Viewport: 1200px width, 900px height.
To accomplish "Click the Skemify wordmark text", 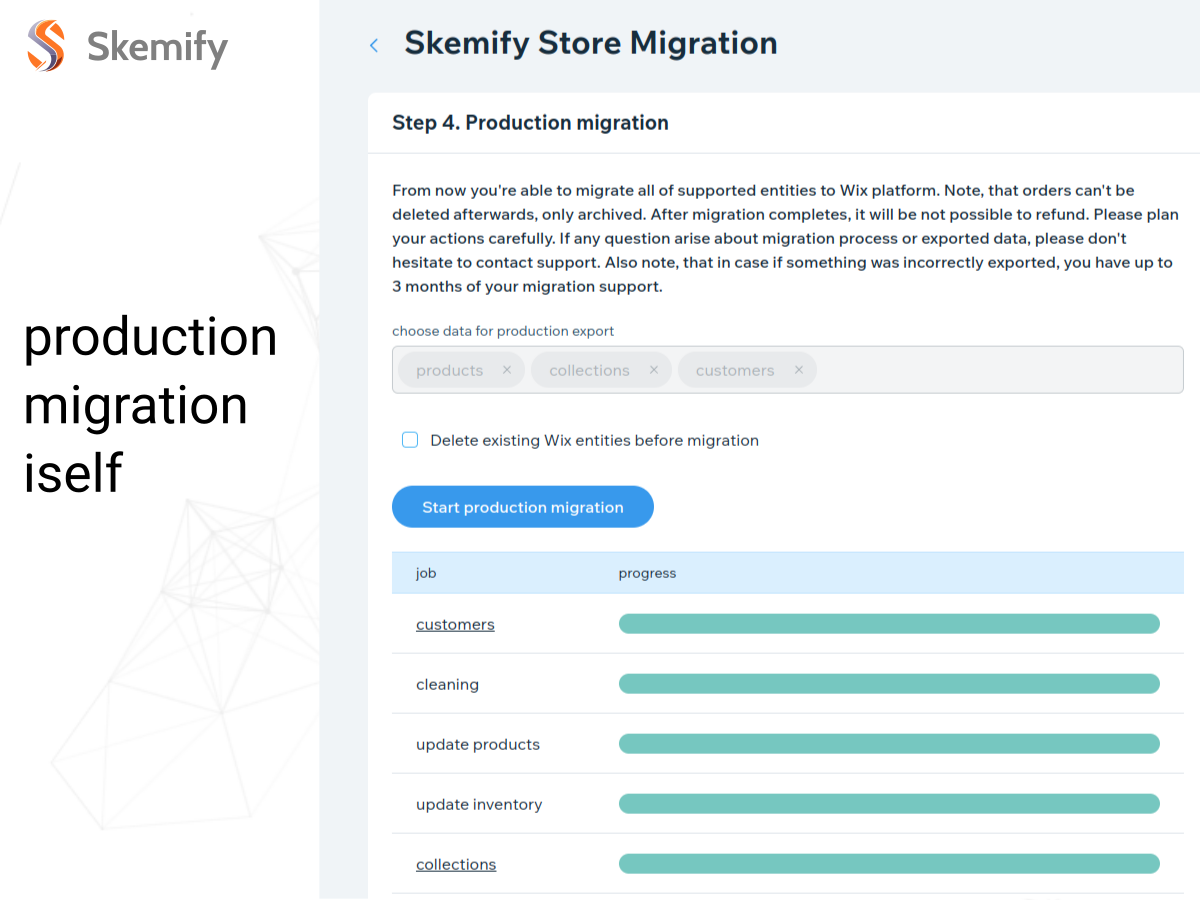I will [157, 47].
